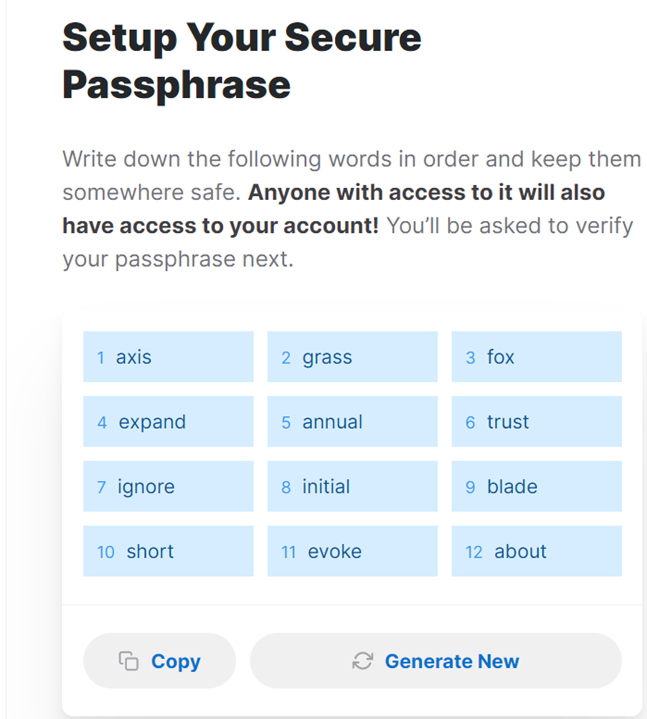Click the refresh arrows icon
The width and height of the screenshot is (647, 719).
[362, 661]
